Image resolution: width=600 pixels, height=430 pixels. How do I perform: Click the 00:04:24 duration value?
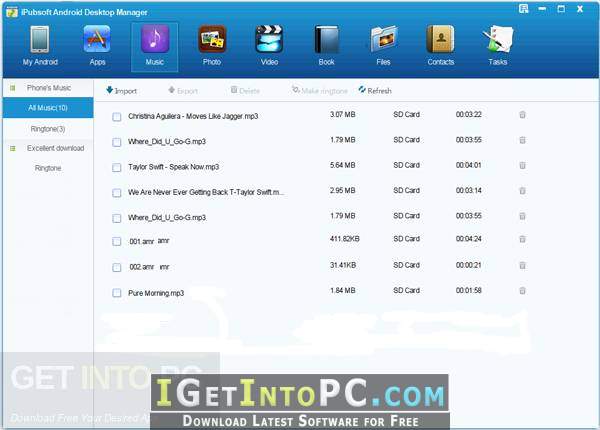click(468, 239)
